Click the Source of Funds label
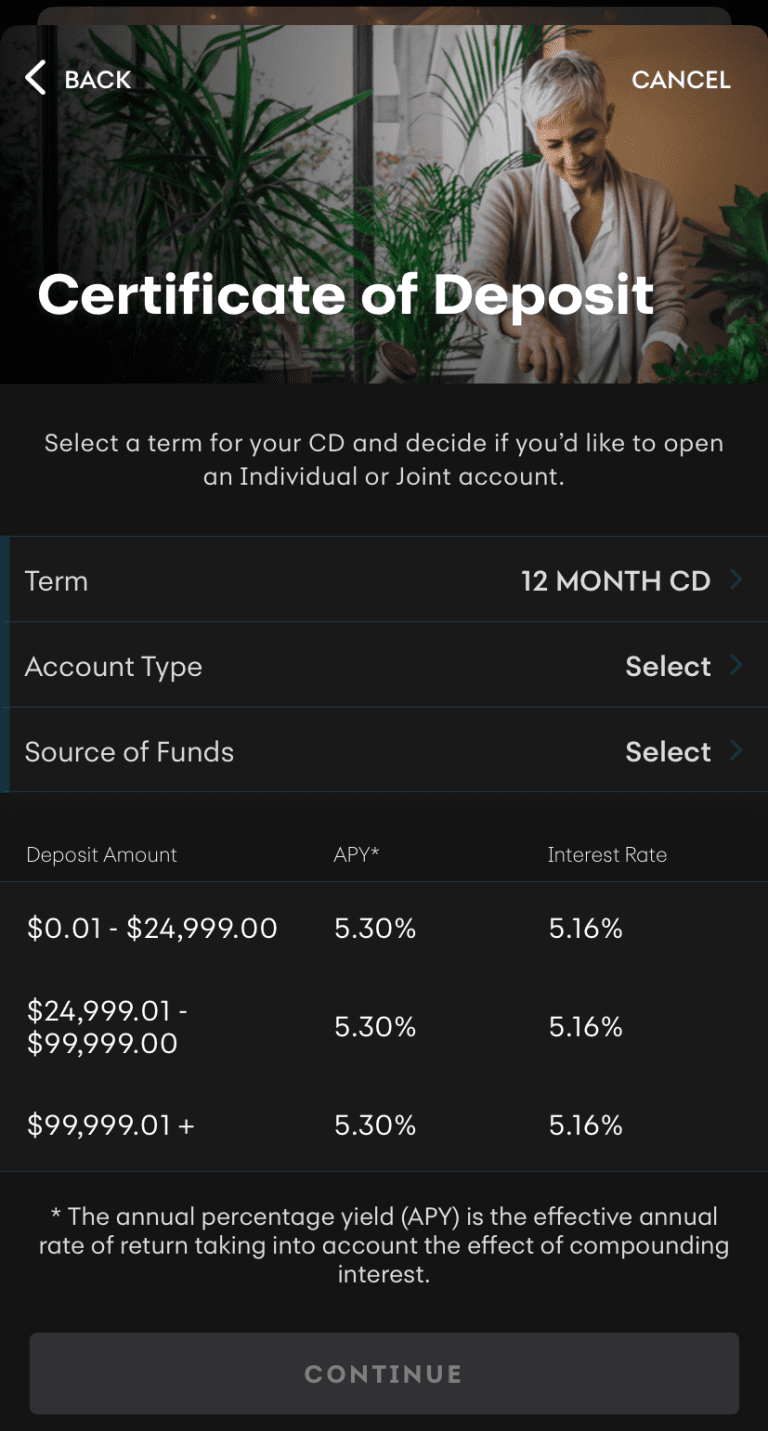Viewport: 768px width, 1431px height. (x=129, y=751)
